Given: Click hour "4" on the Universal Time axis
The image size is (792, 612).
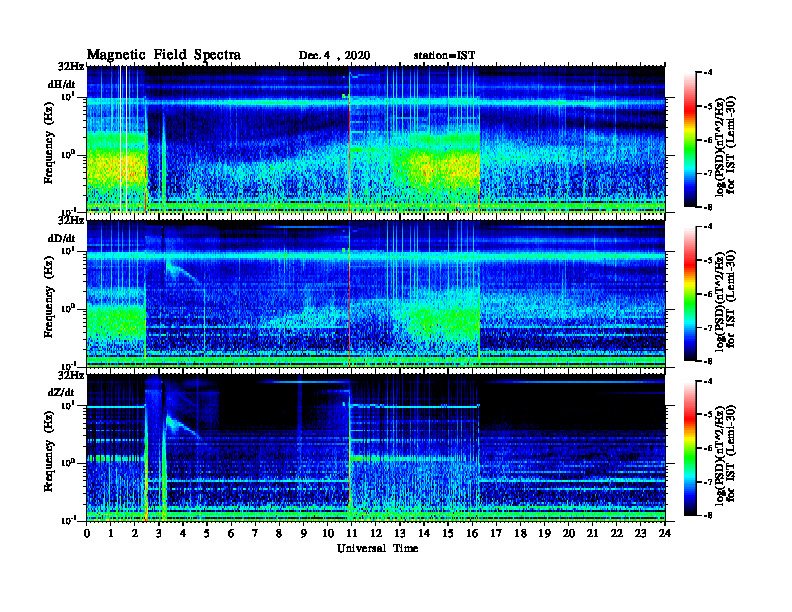Looking at the screenshot, I should pos(183,534).
